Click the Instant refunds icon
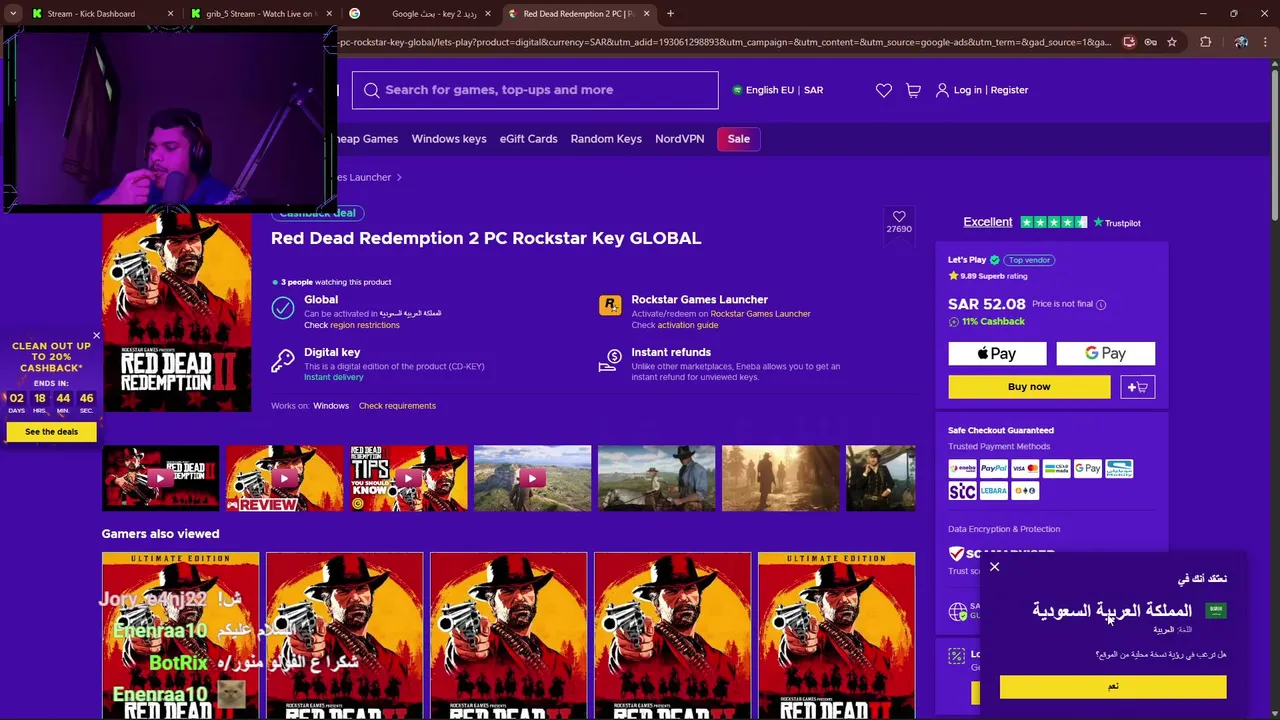The image size is (1280, 720). click(610, 361)
